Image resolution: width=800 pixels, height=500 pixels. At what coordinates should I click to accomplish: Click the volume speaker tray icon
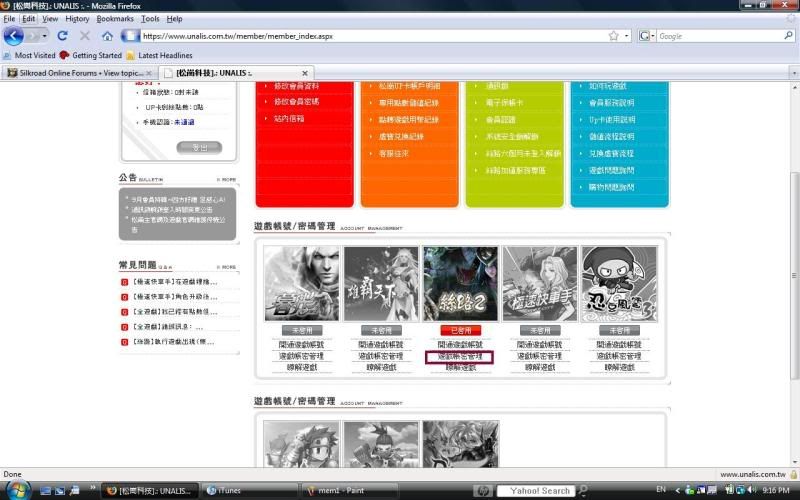click(x=753, y=490)
